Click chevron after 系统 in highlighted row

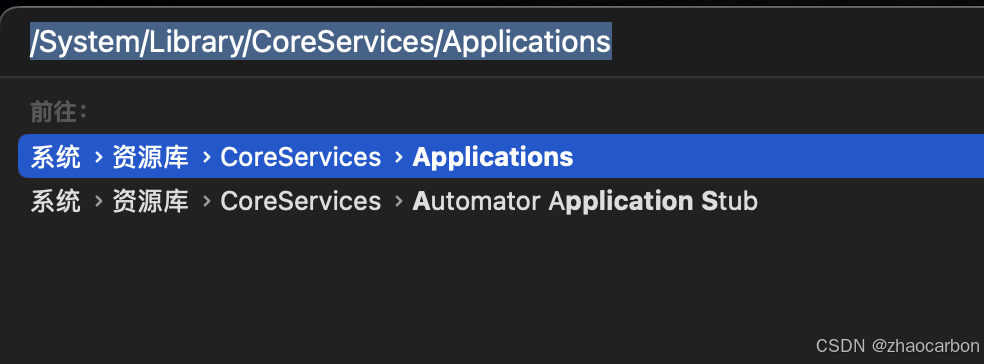[98, 157]
